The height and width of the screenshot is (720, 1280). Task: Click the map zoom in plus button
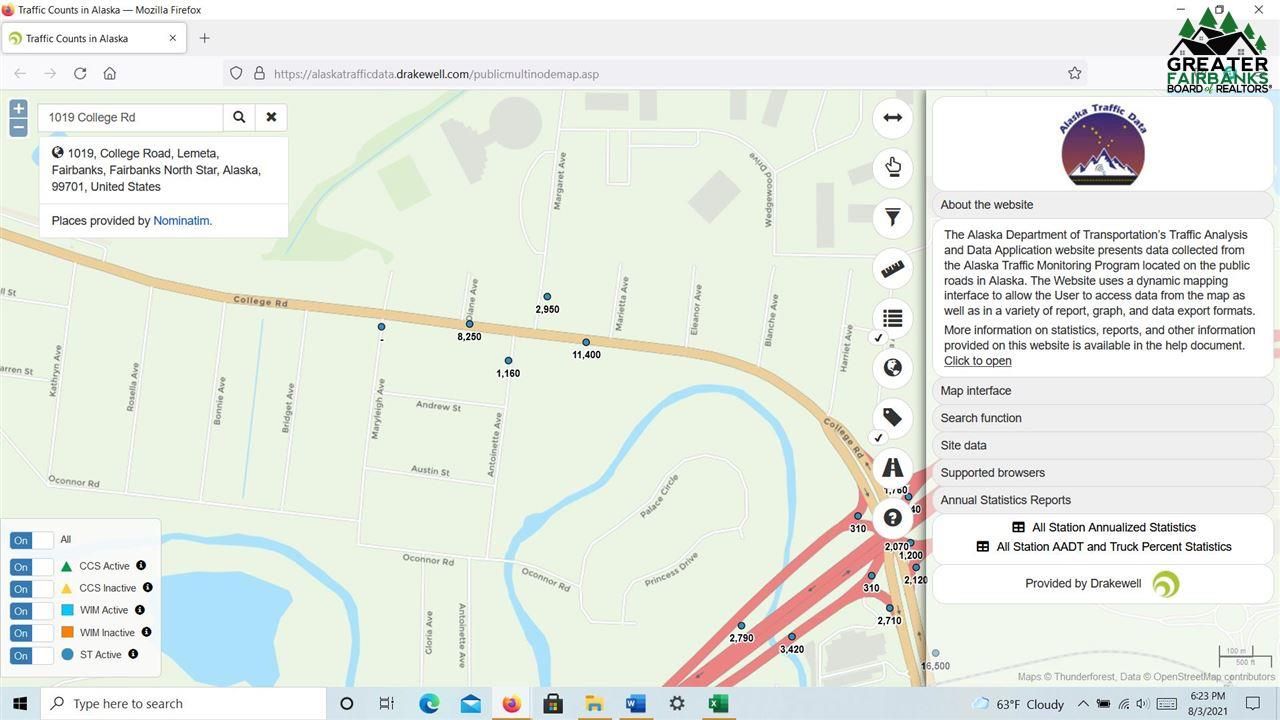18,109
